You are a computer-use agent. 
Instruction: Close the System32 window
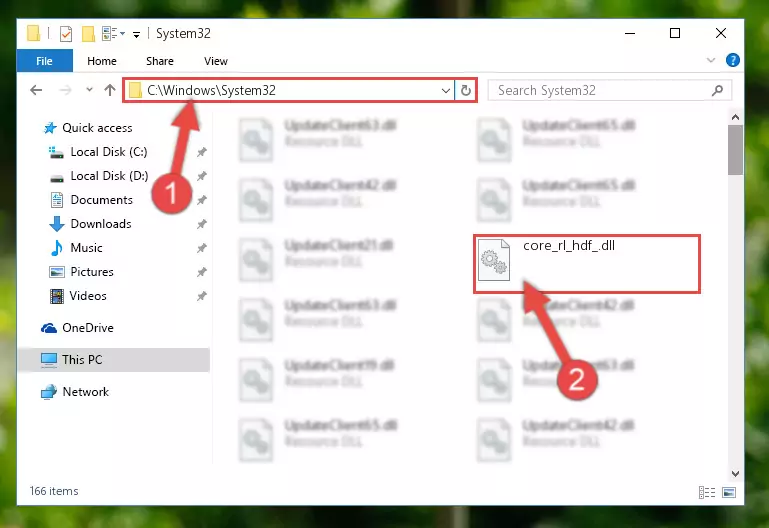720,33
